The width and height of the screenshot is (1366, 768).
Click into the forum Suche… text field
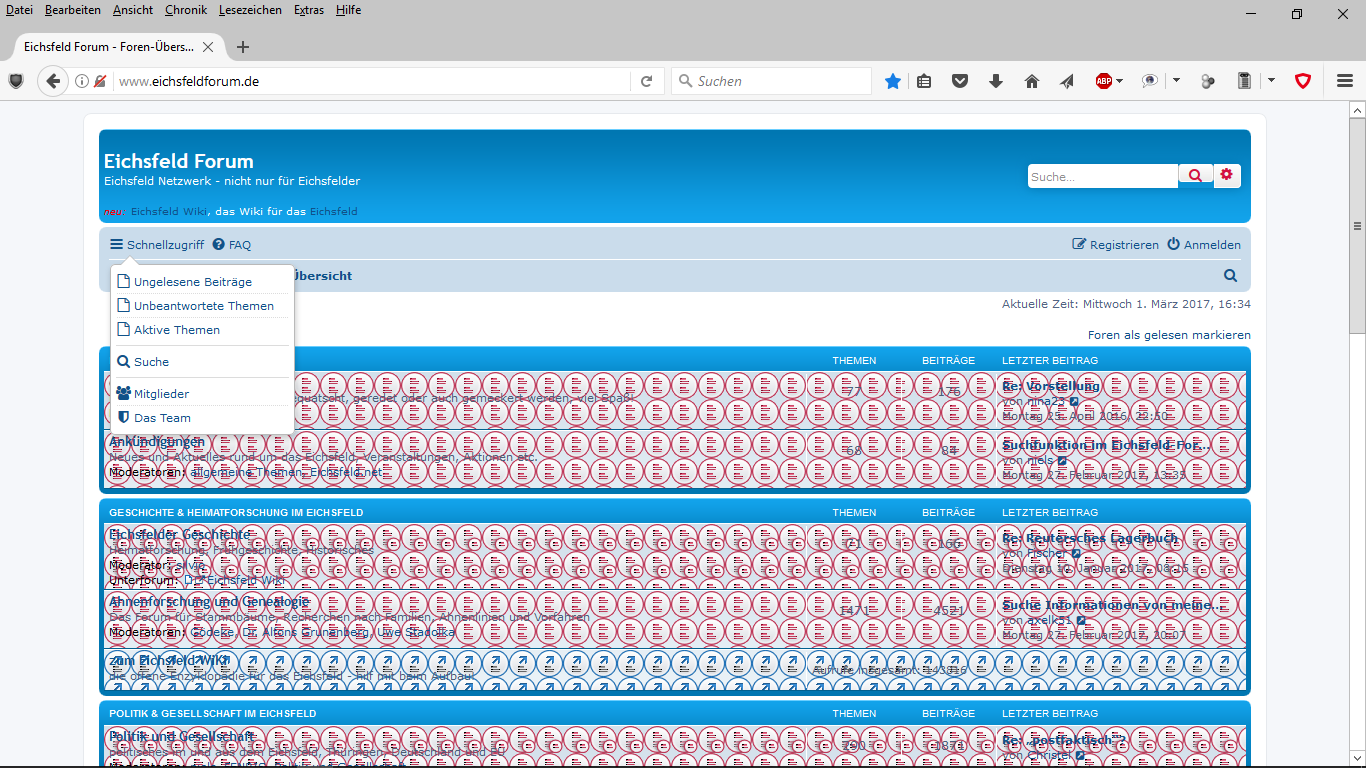[1102, 177]
